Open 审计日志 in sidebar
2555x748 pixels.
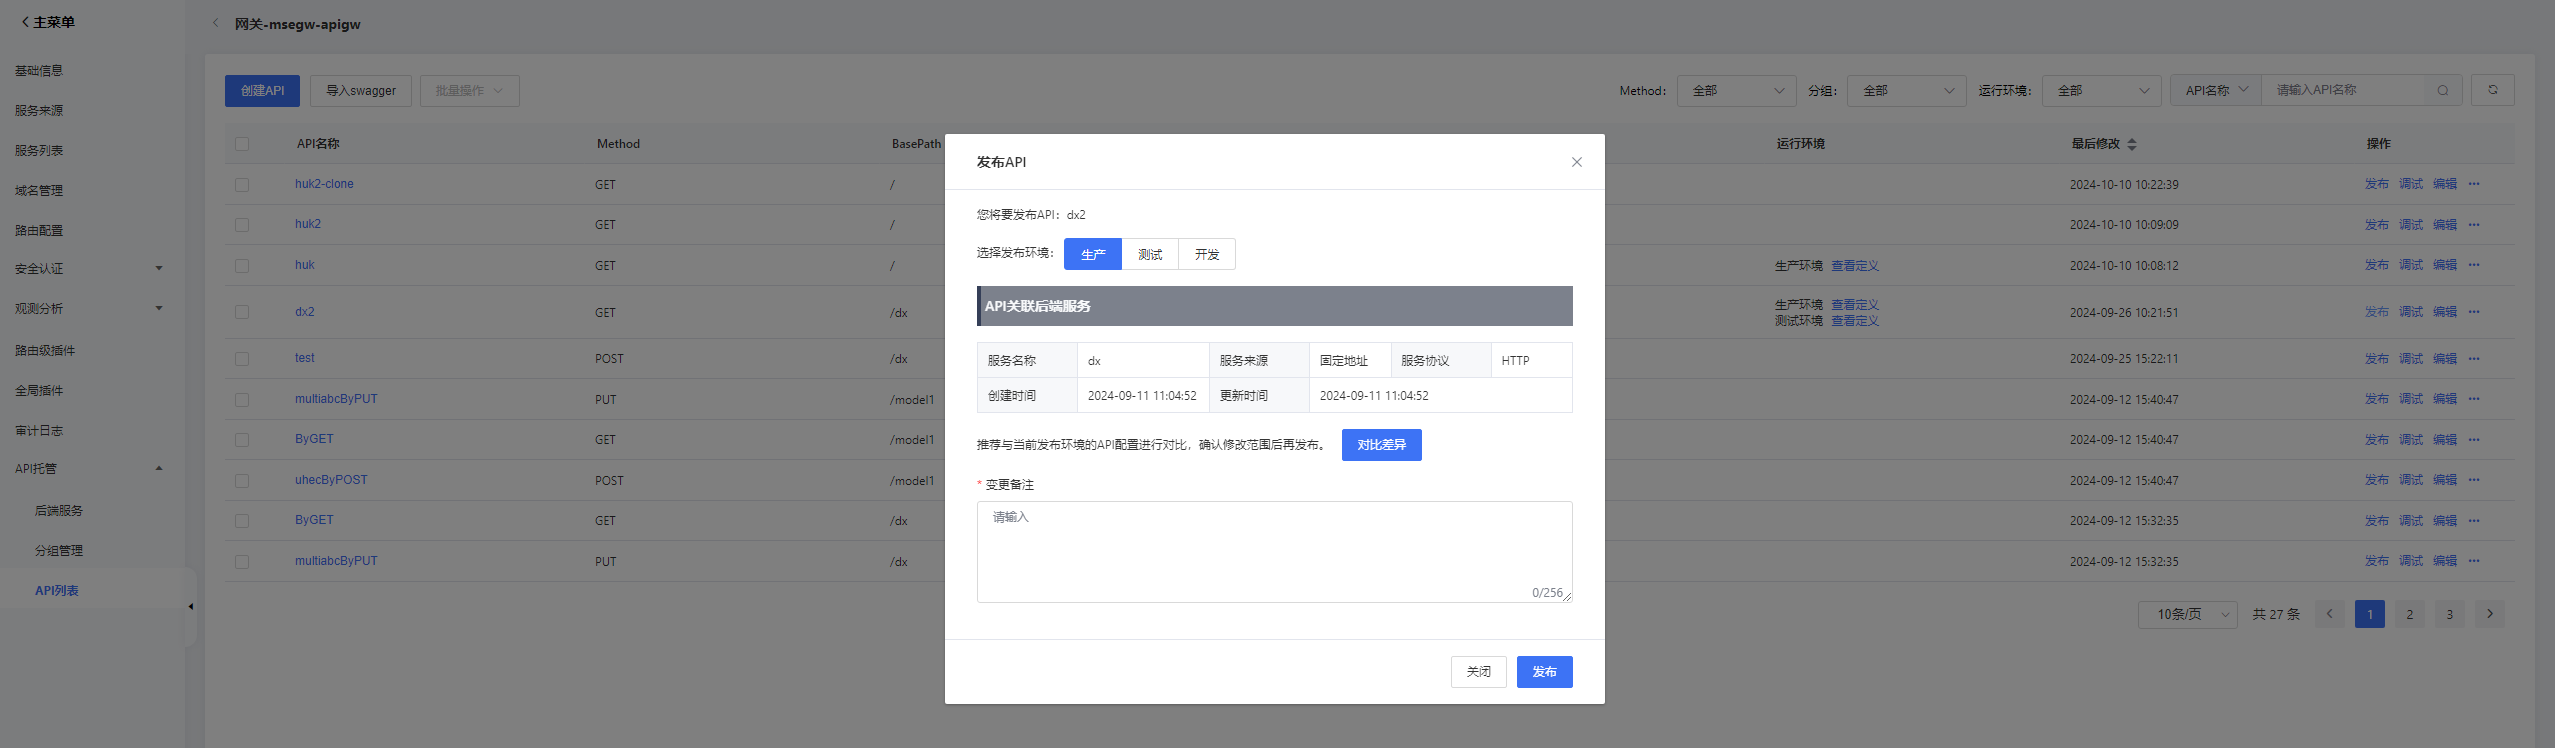point(39,430)
